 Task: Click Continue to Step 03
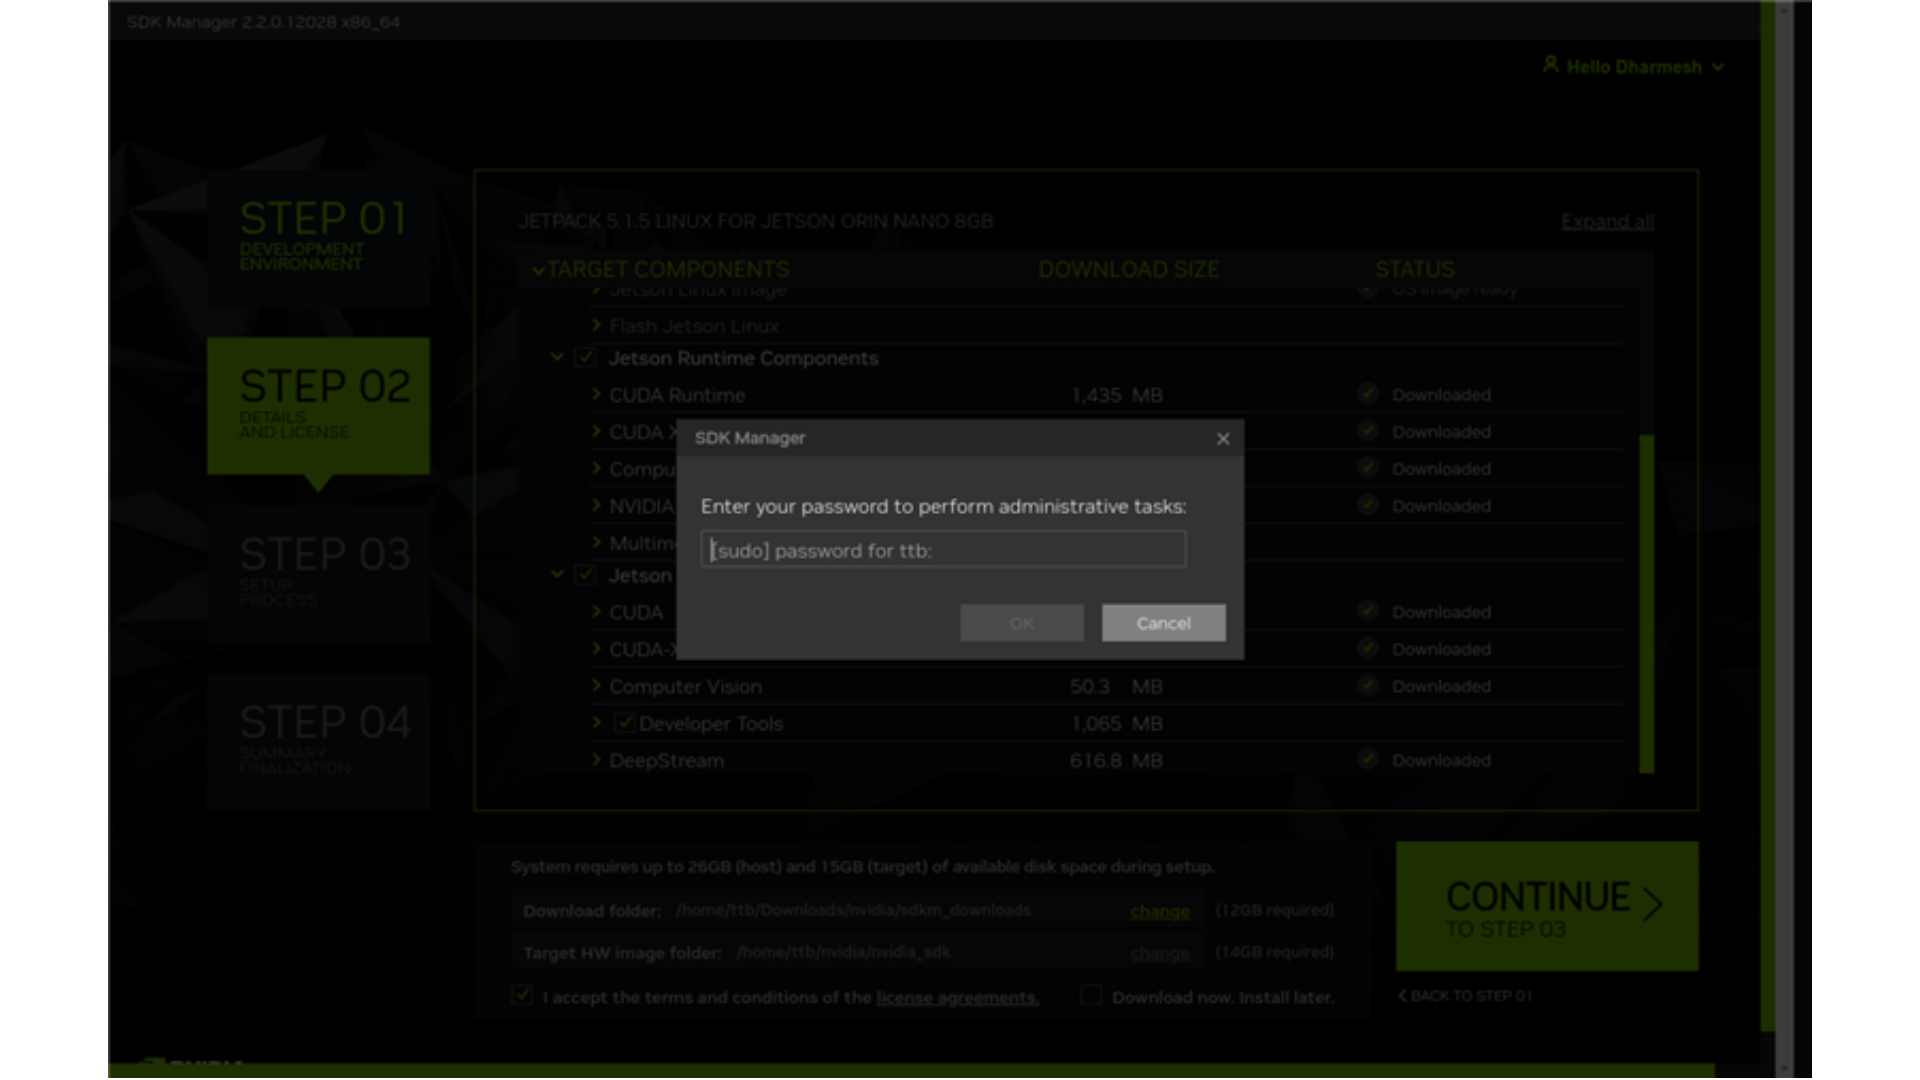pos(1546,906)
